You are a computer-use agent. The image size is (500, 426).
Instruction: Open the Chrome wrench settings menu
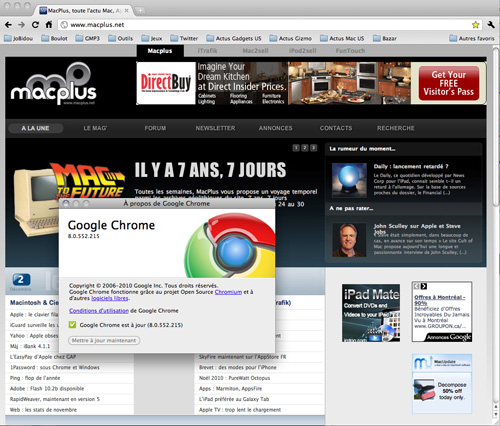[x=490, y=25]
